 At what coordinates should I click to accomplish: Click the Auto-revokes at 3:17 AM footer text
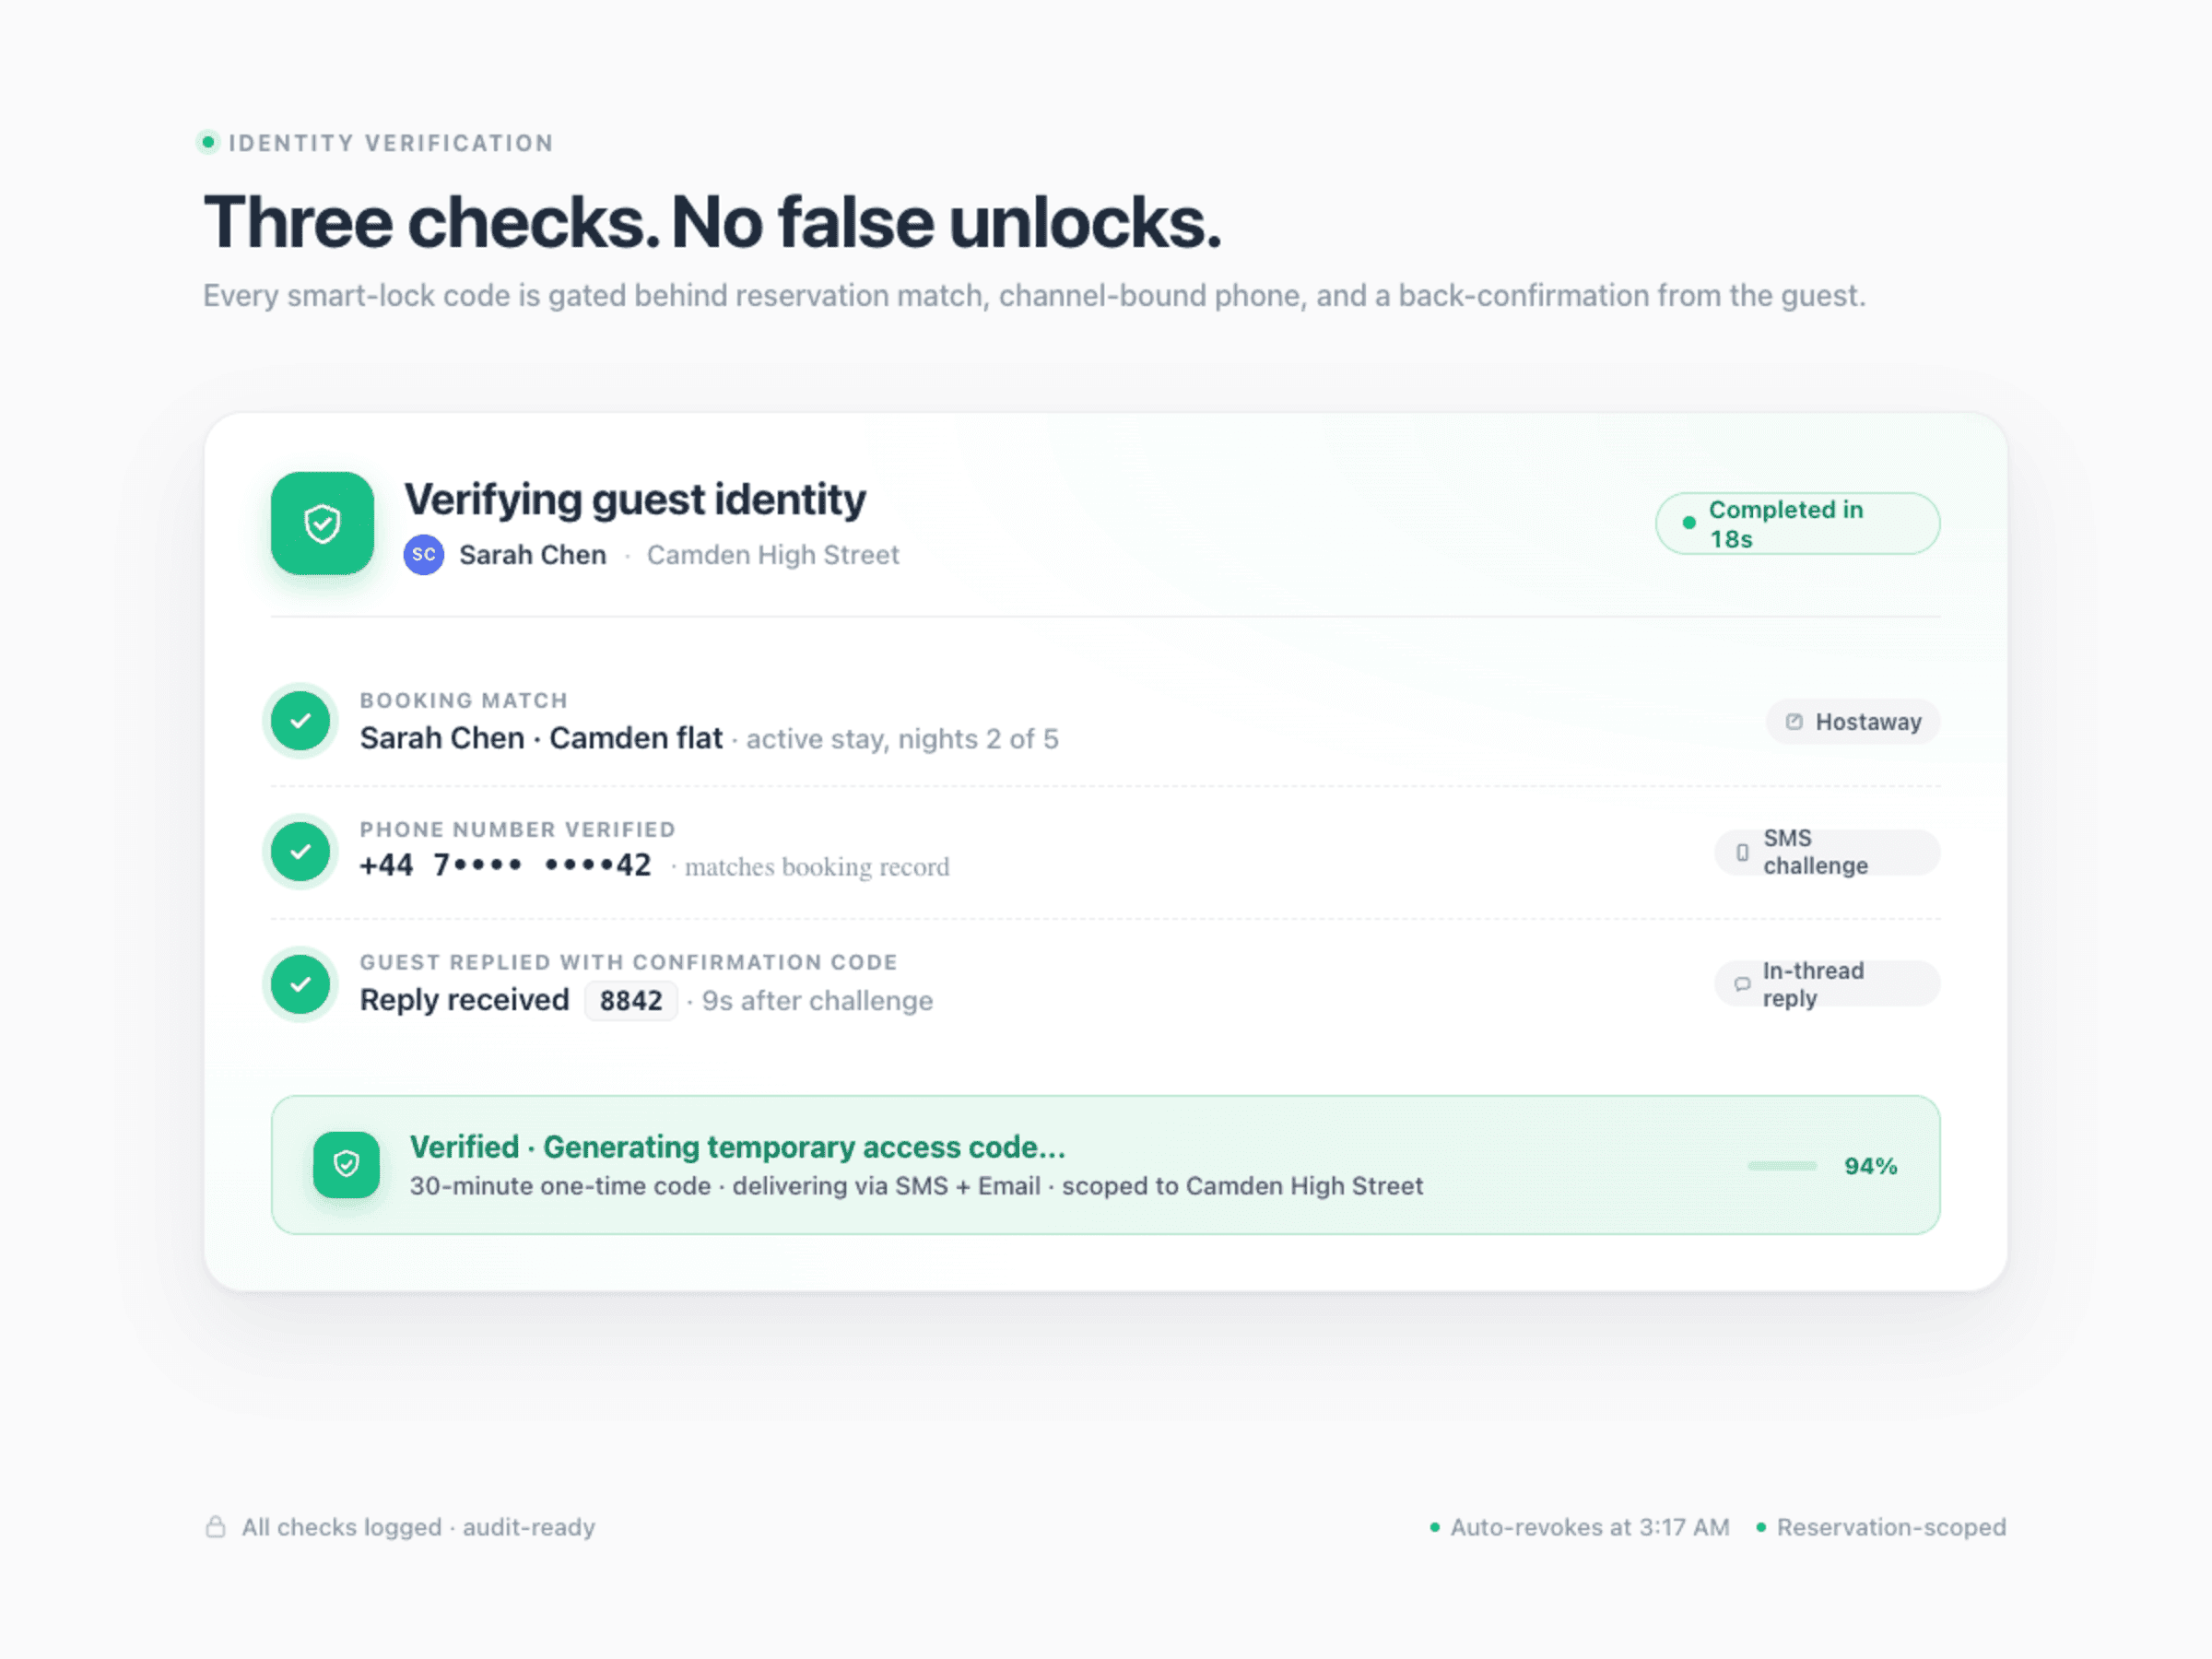click(1590, 1527)
